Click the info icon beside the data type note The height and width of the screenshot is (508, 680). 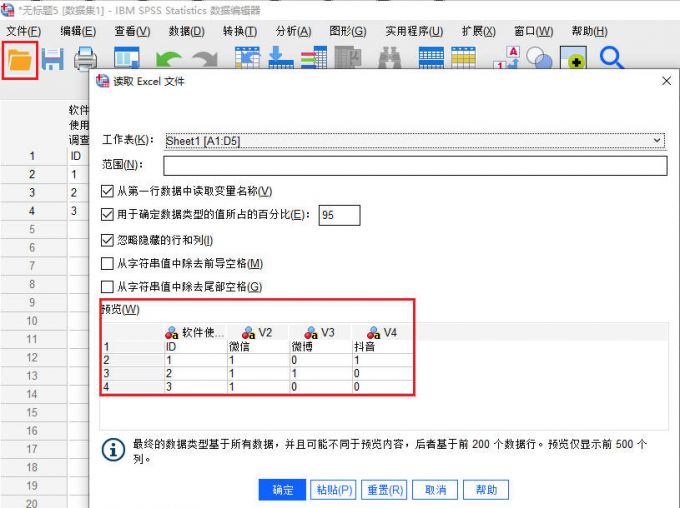(x=114, y=449)
